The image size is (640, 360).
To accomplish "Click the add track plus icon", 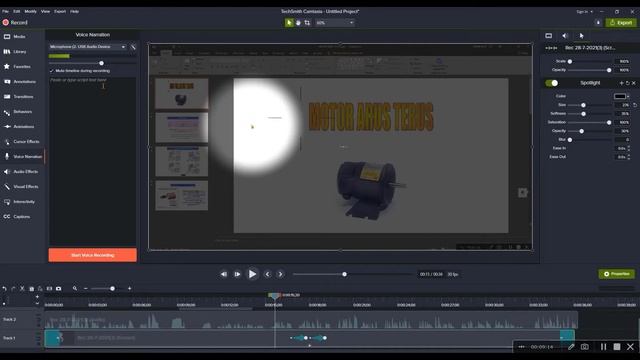I will [37, 297].
